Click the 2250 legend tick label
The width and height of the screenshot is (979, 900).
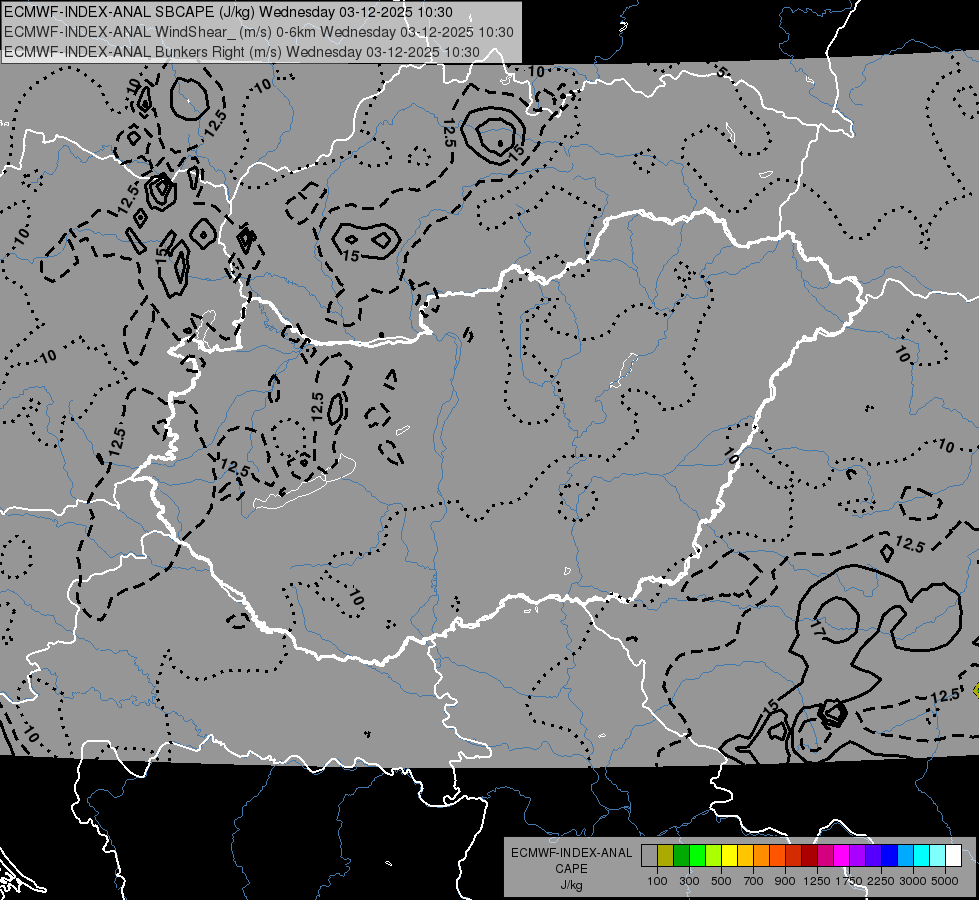(x=881, y=881)
